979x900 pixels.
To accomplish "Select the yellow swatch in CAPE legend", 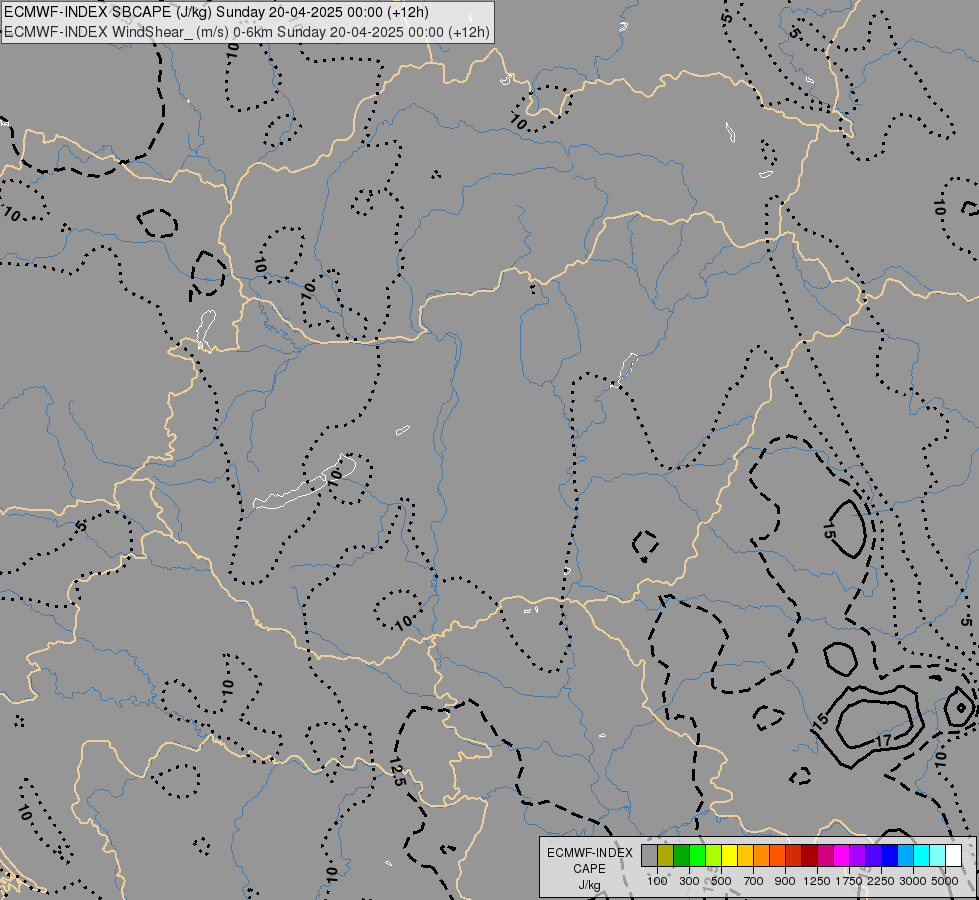I will [x=729, y=855].
